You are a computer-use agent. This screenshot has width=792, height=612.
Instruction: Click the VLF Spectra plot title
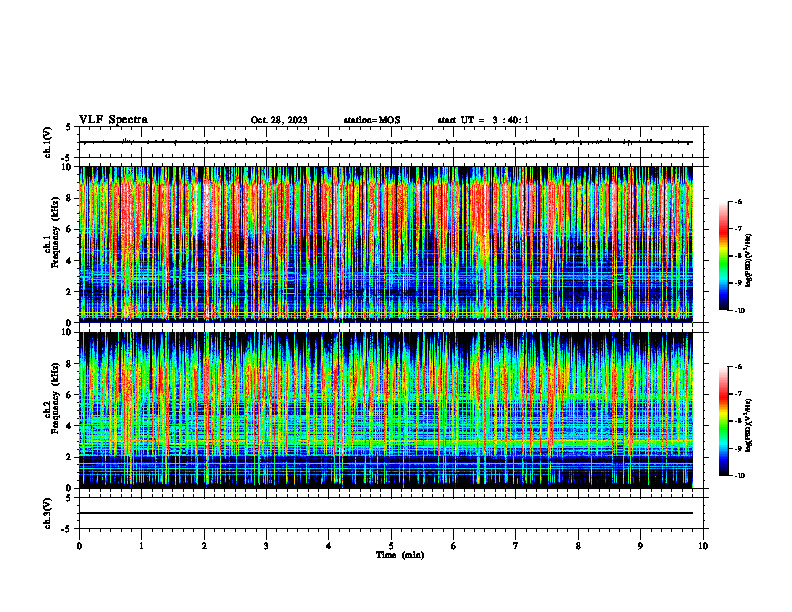tap(113, 120)
